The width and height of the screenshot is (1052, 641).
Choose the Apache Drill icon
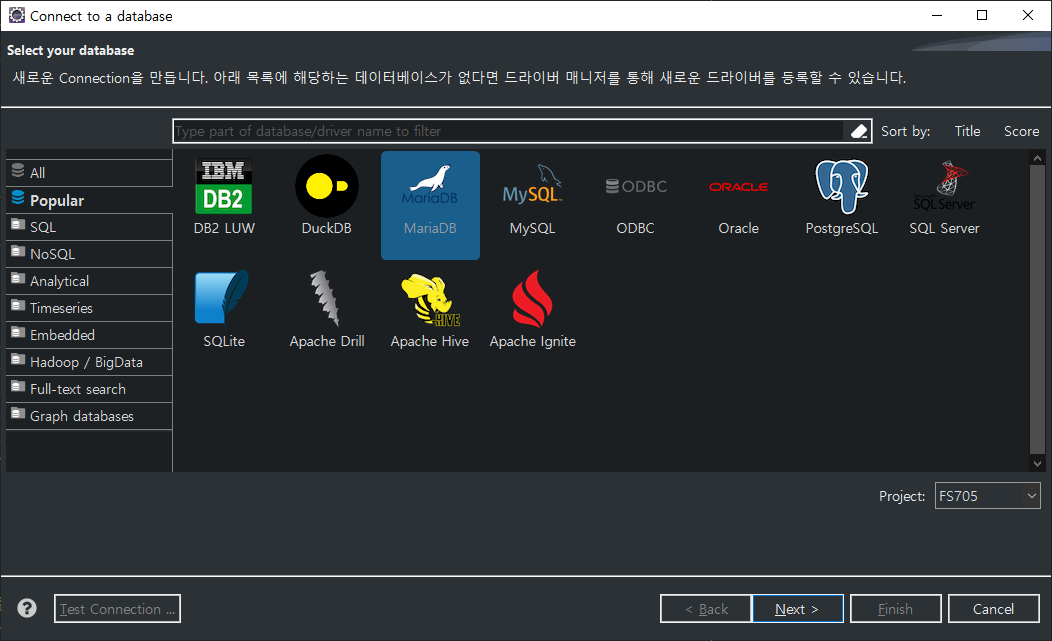(x=326, y=299)
